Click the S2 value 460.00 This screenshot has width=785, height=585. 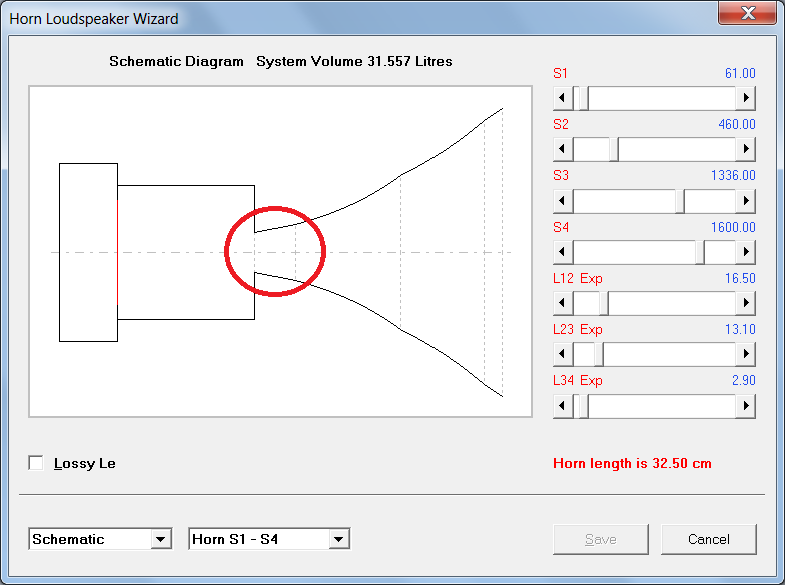point(737,125)
